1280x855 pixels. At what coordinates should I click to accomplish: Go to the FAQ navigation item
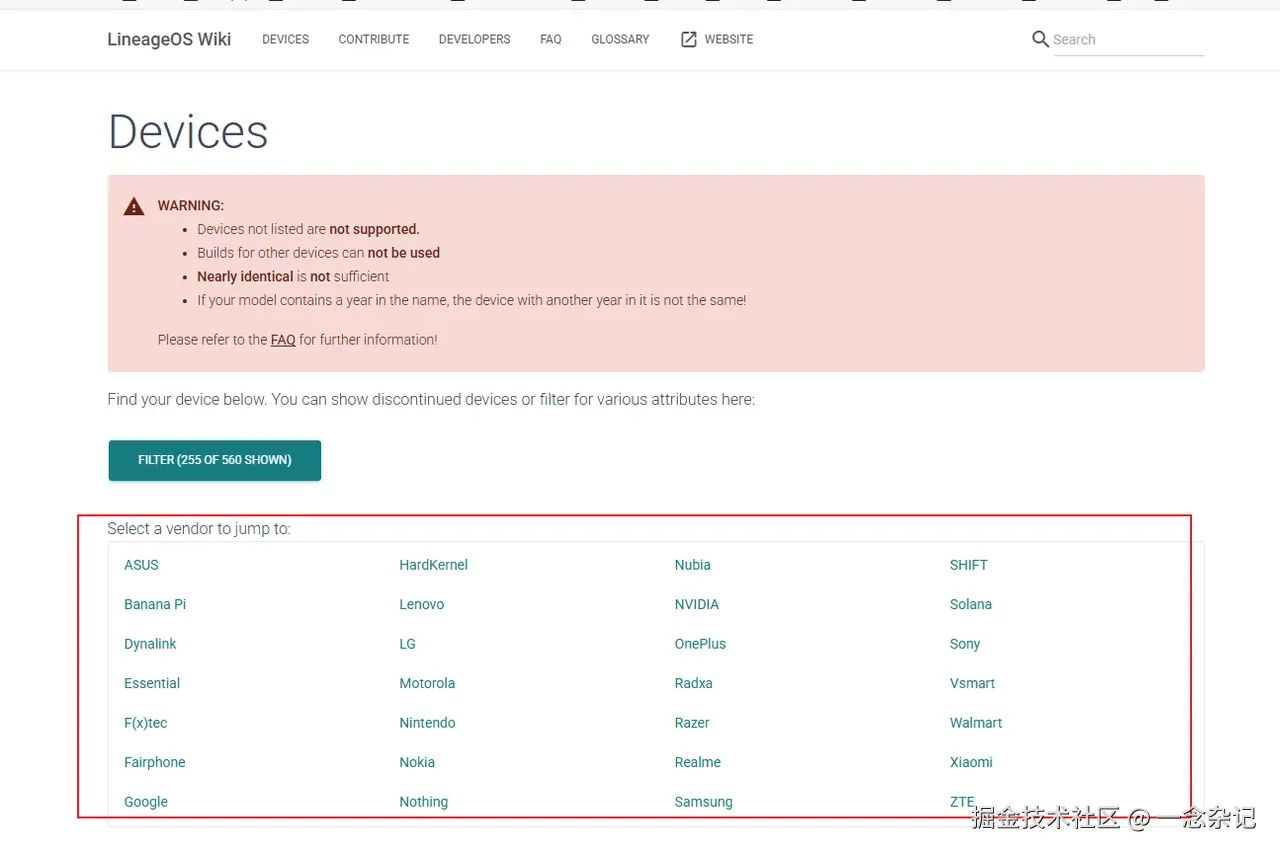click(551, 39)
